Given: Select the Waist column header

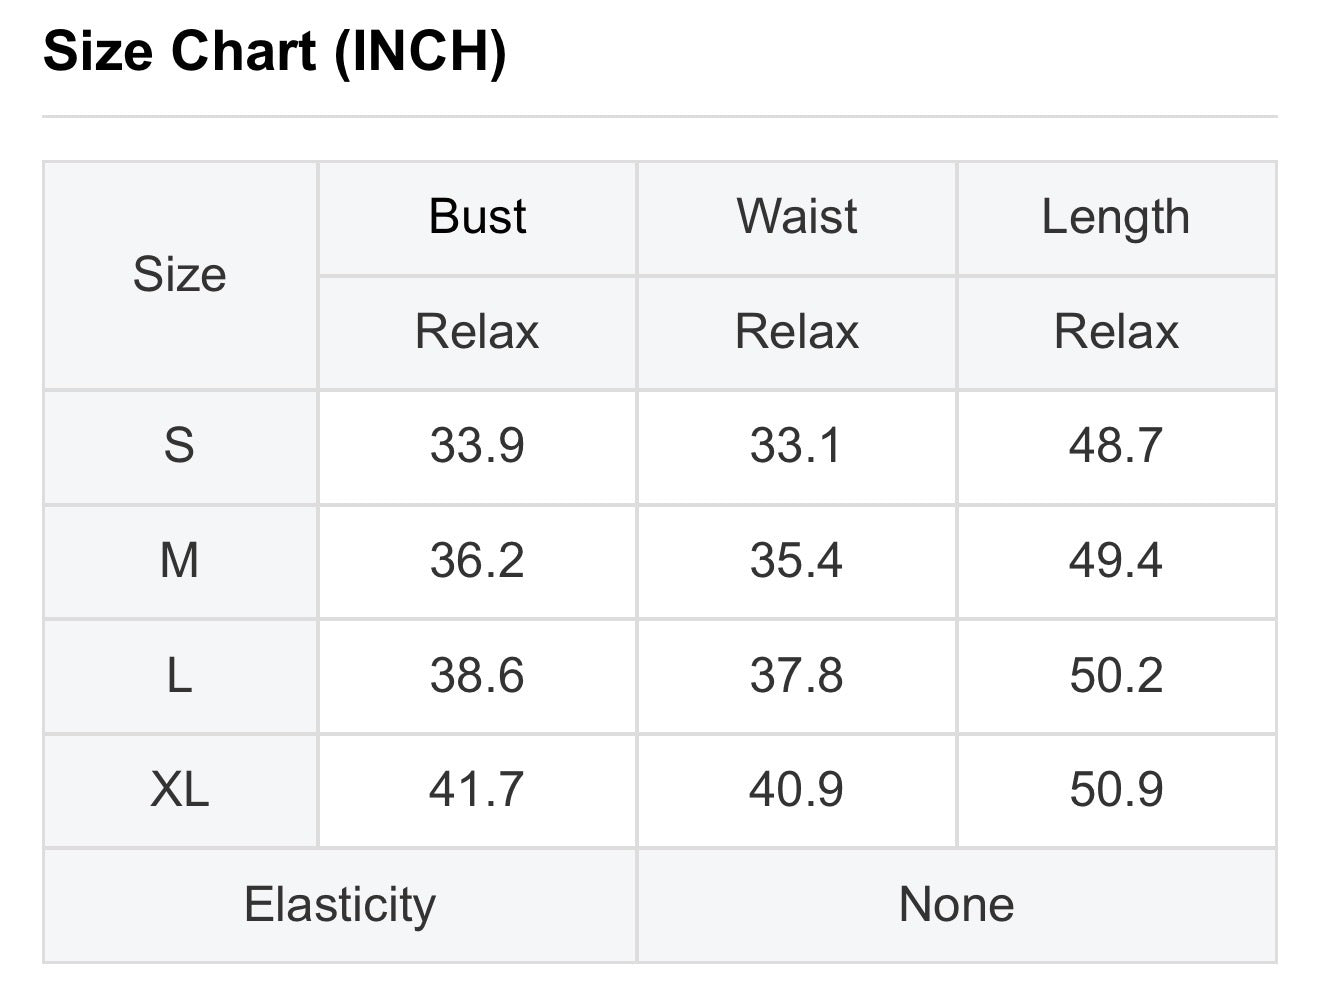Looking at the screenshot, I should pos(797,217).
